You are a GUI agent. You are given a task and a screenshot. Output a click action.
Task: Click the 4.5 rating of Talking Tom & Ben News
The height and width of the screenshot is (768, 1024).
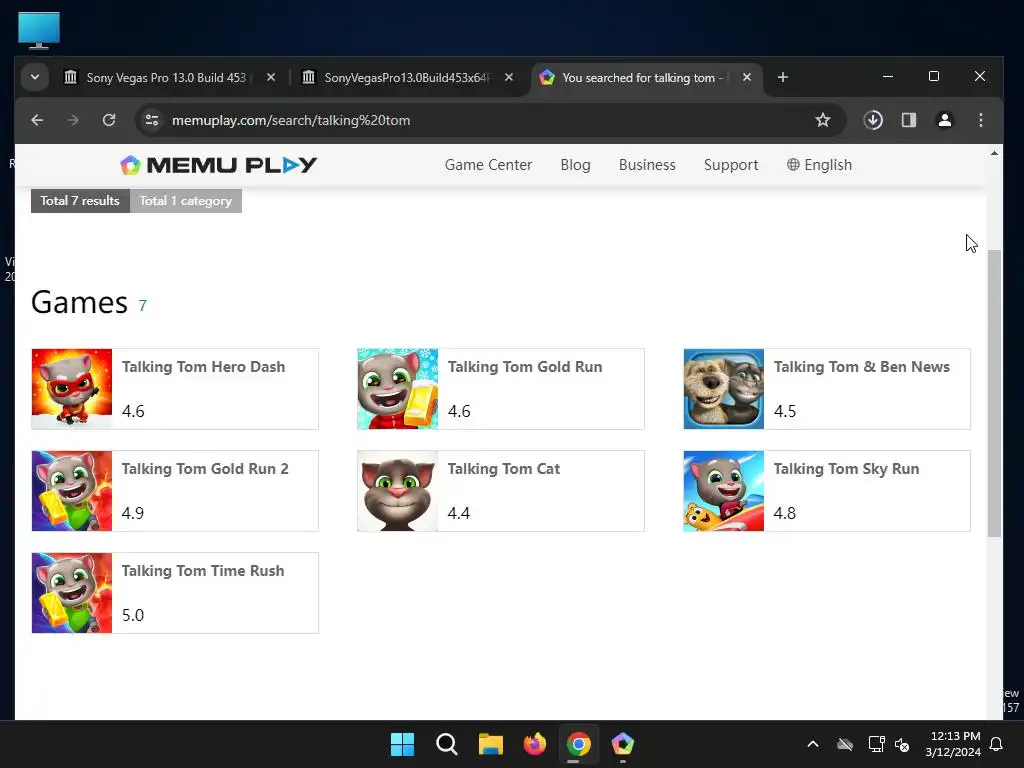784,411
